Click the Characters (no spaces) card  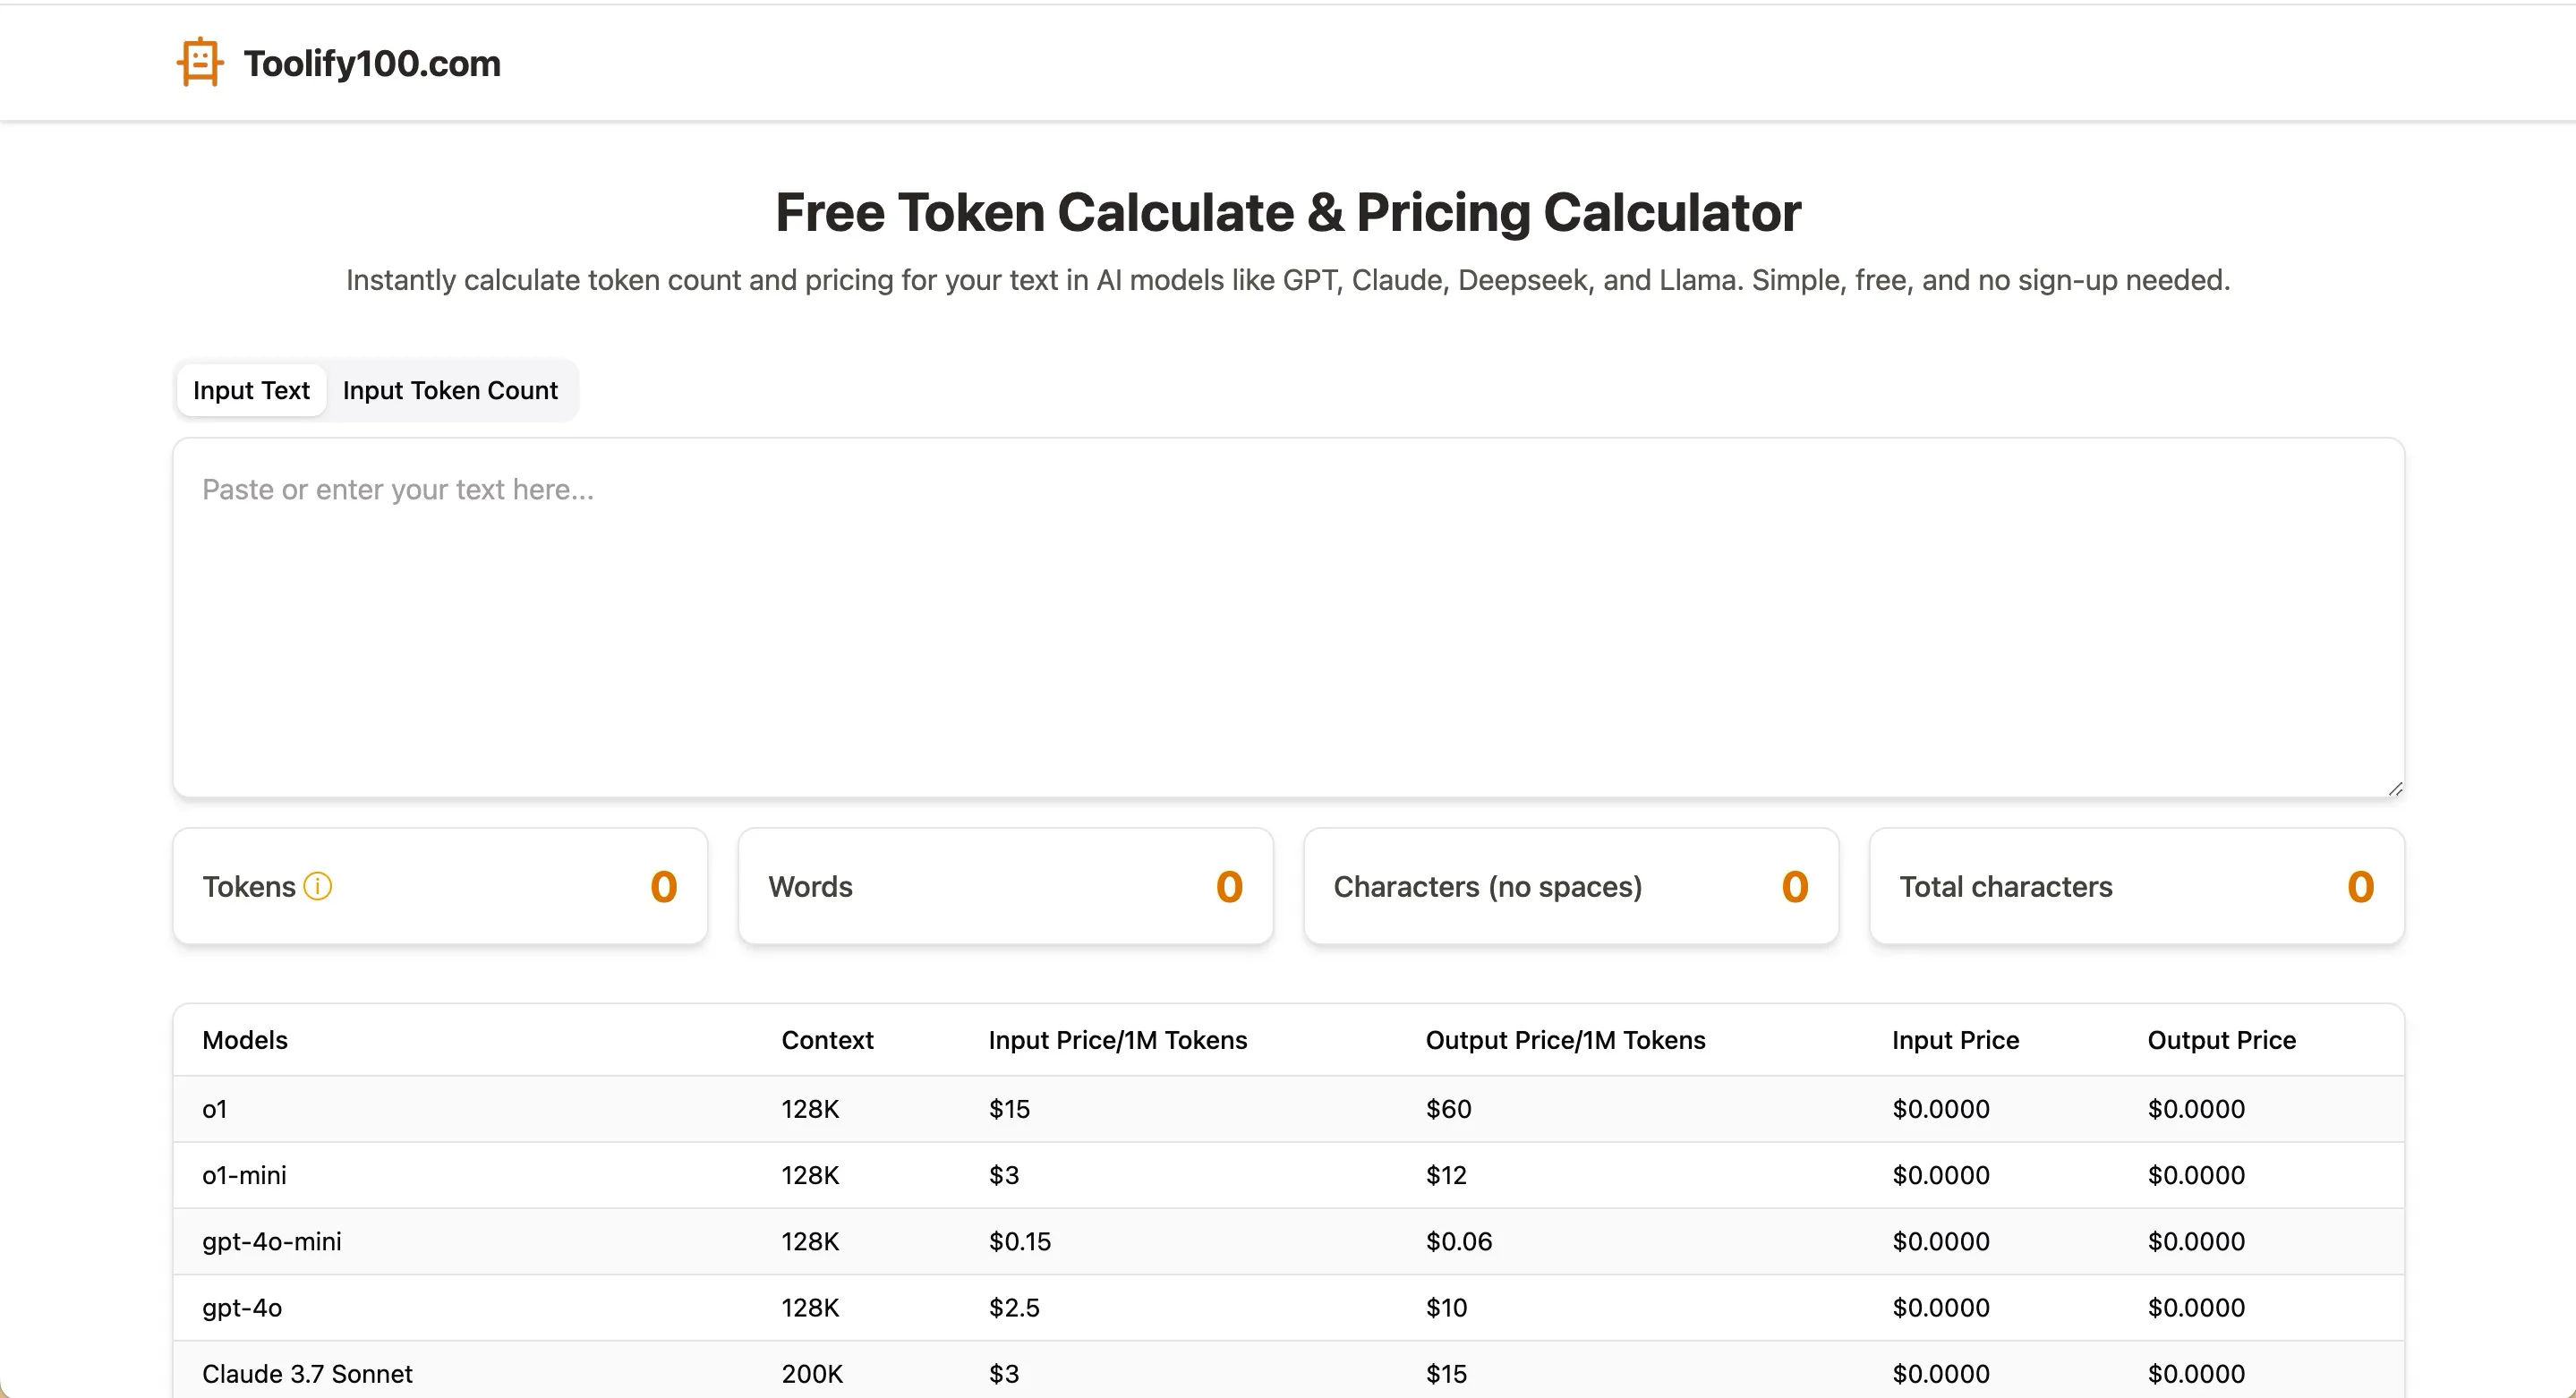pyautogui.click(x=1570, y=886)
